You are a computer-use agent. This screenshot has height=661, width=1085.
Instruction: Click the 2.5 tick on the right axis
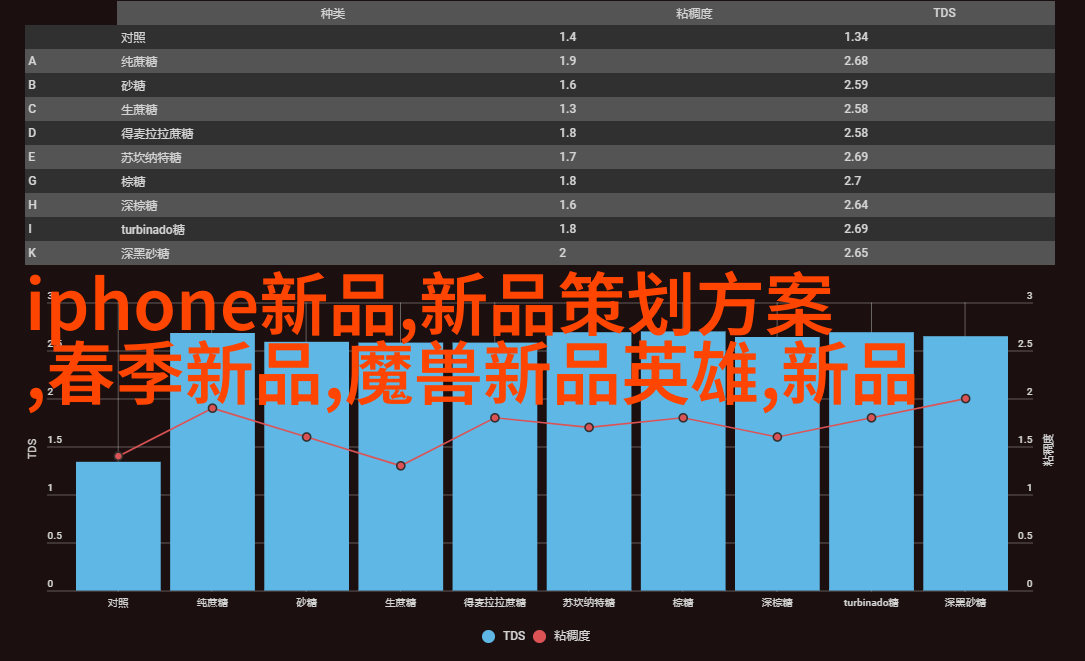[1025, 344]
